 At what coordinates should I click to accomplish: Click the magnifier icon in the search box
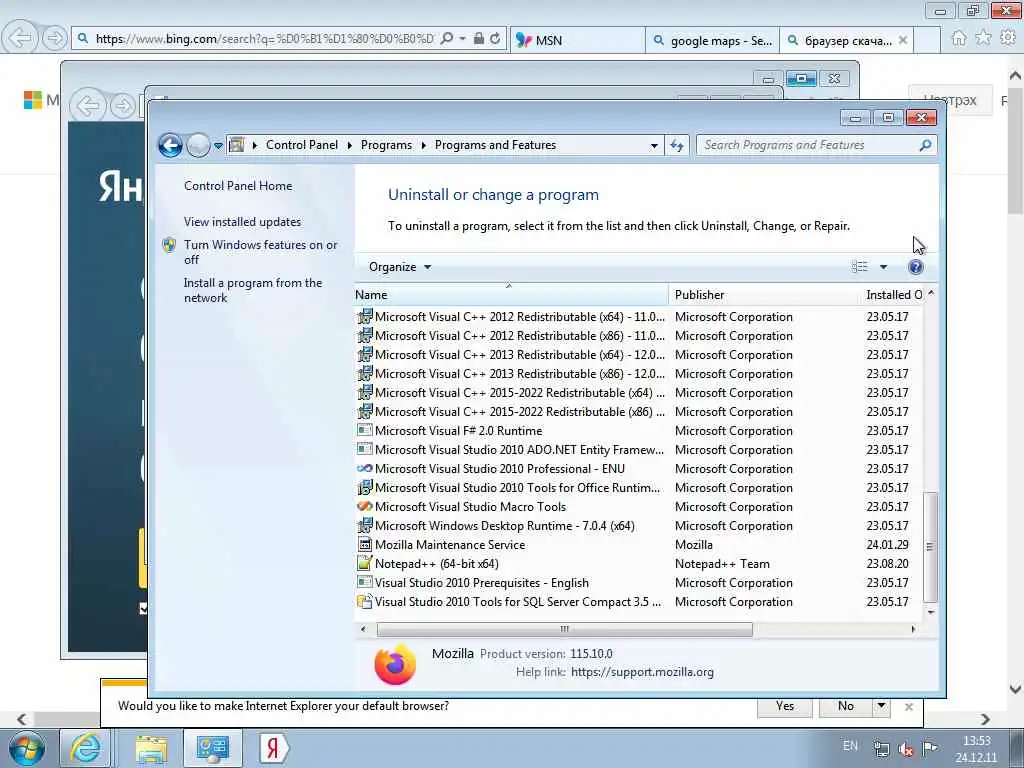click(925, 145)
